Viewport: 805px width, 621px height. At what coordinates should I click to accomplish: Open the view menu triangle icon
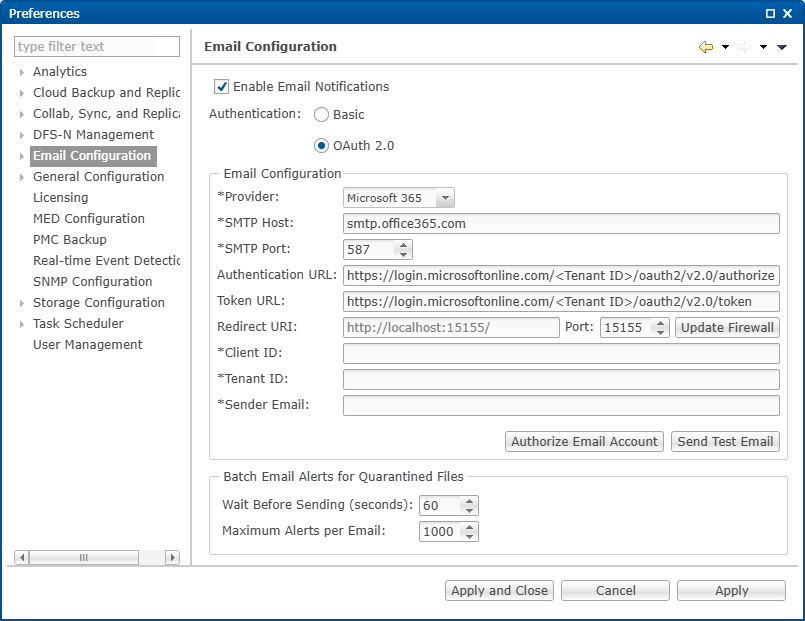click(x=782, y=47)
